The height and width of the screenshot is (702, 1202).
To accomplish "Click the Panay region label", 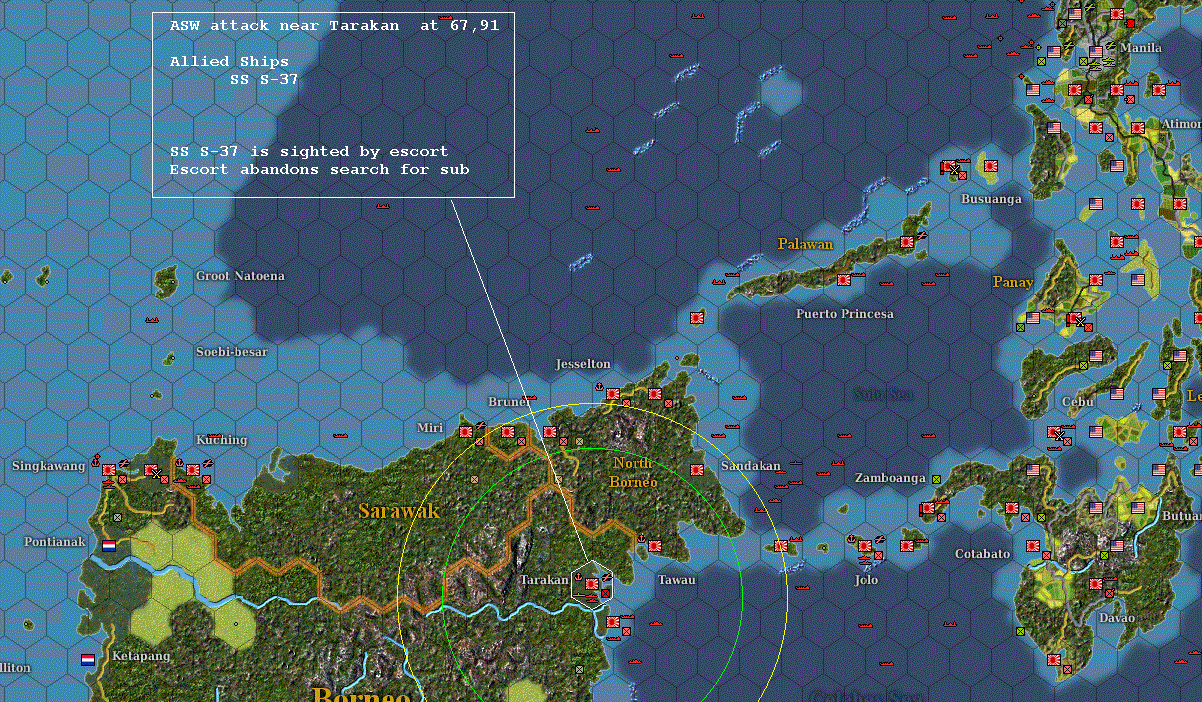I will pos(1012,282).
